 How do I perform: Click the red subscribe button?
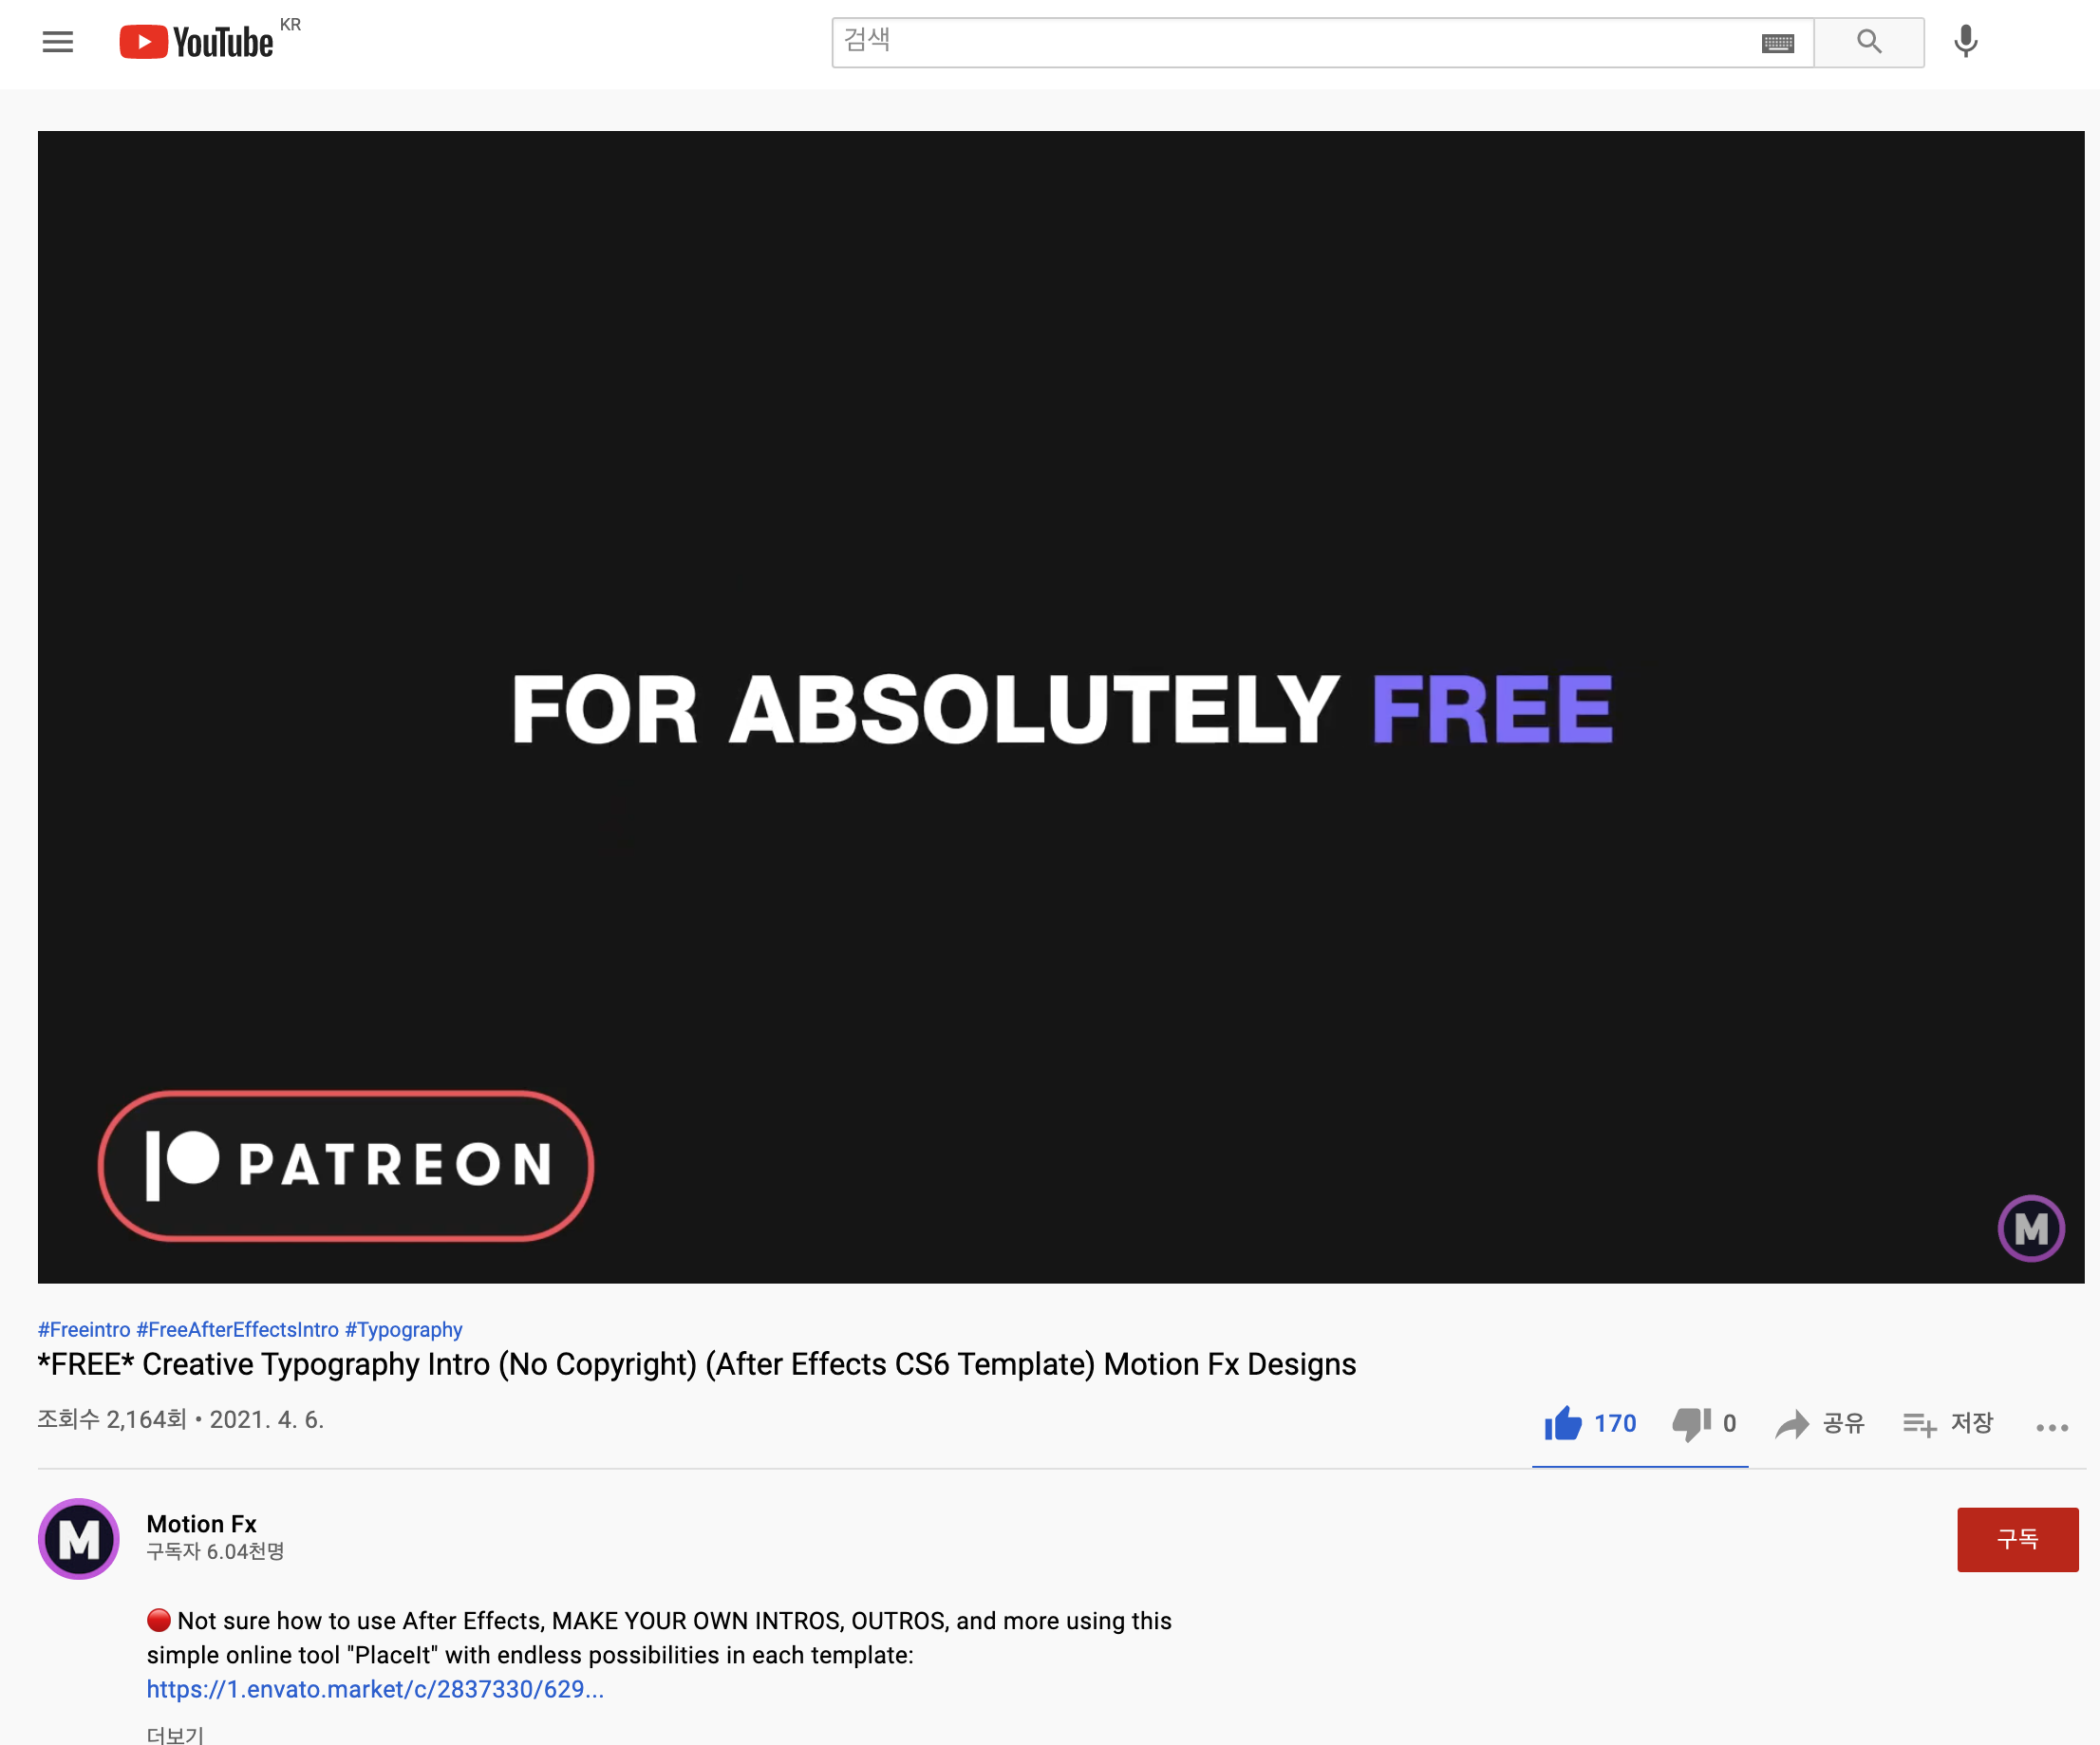click(2016, 1539)
